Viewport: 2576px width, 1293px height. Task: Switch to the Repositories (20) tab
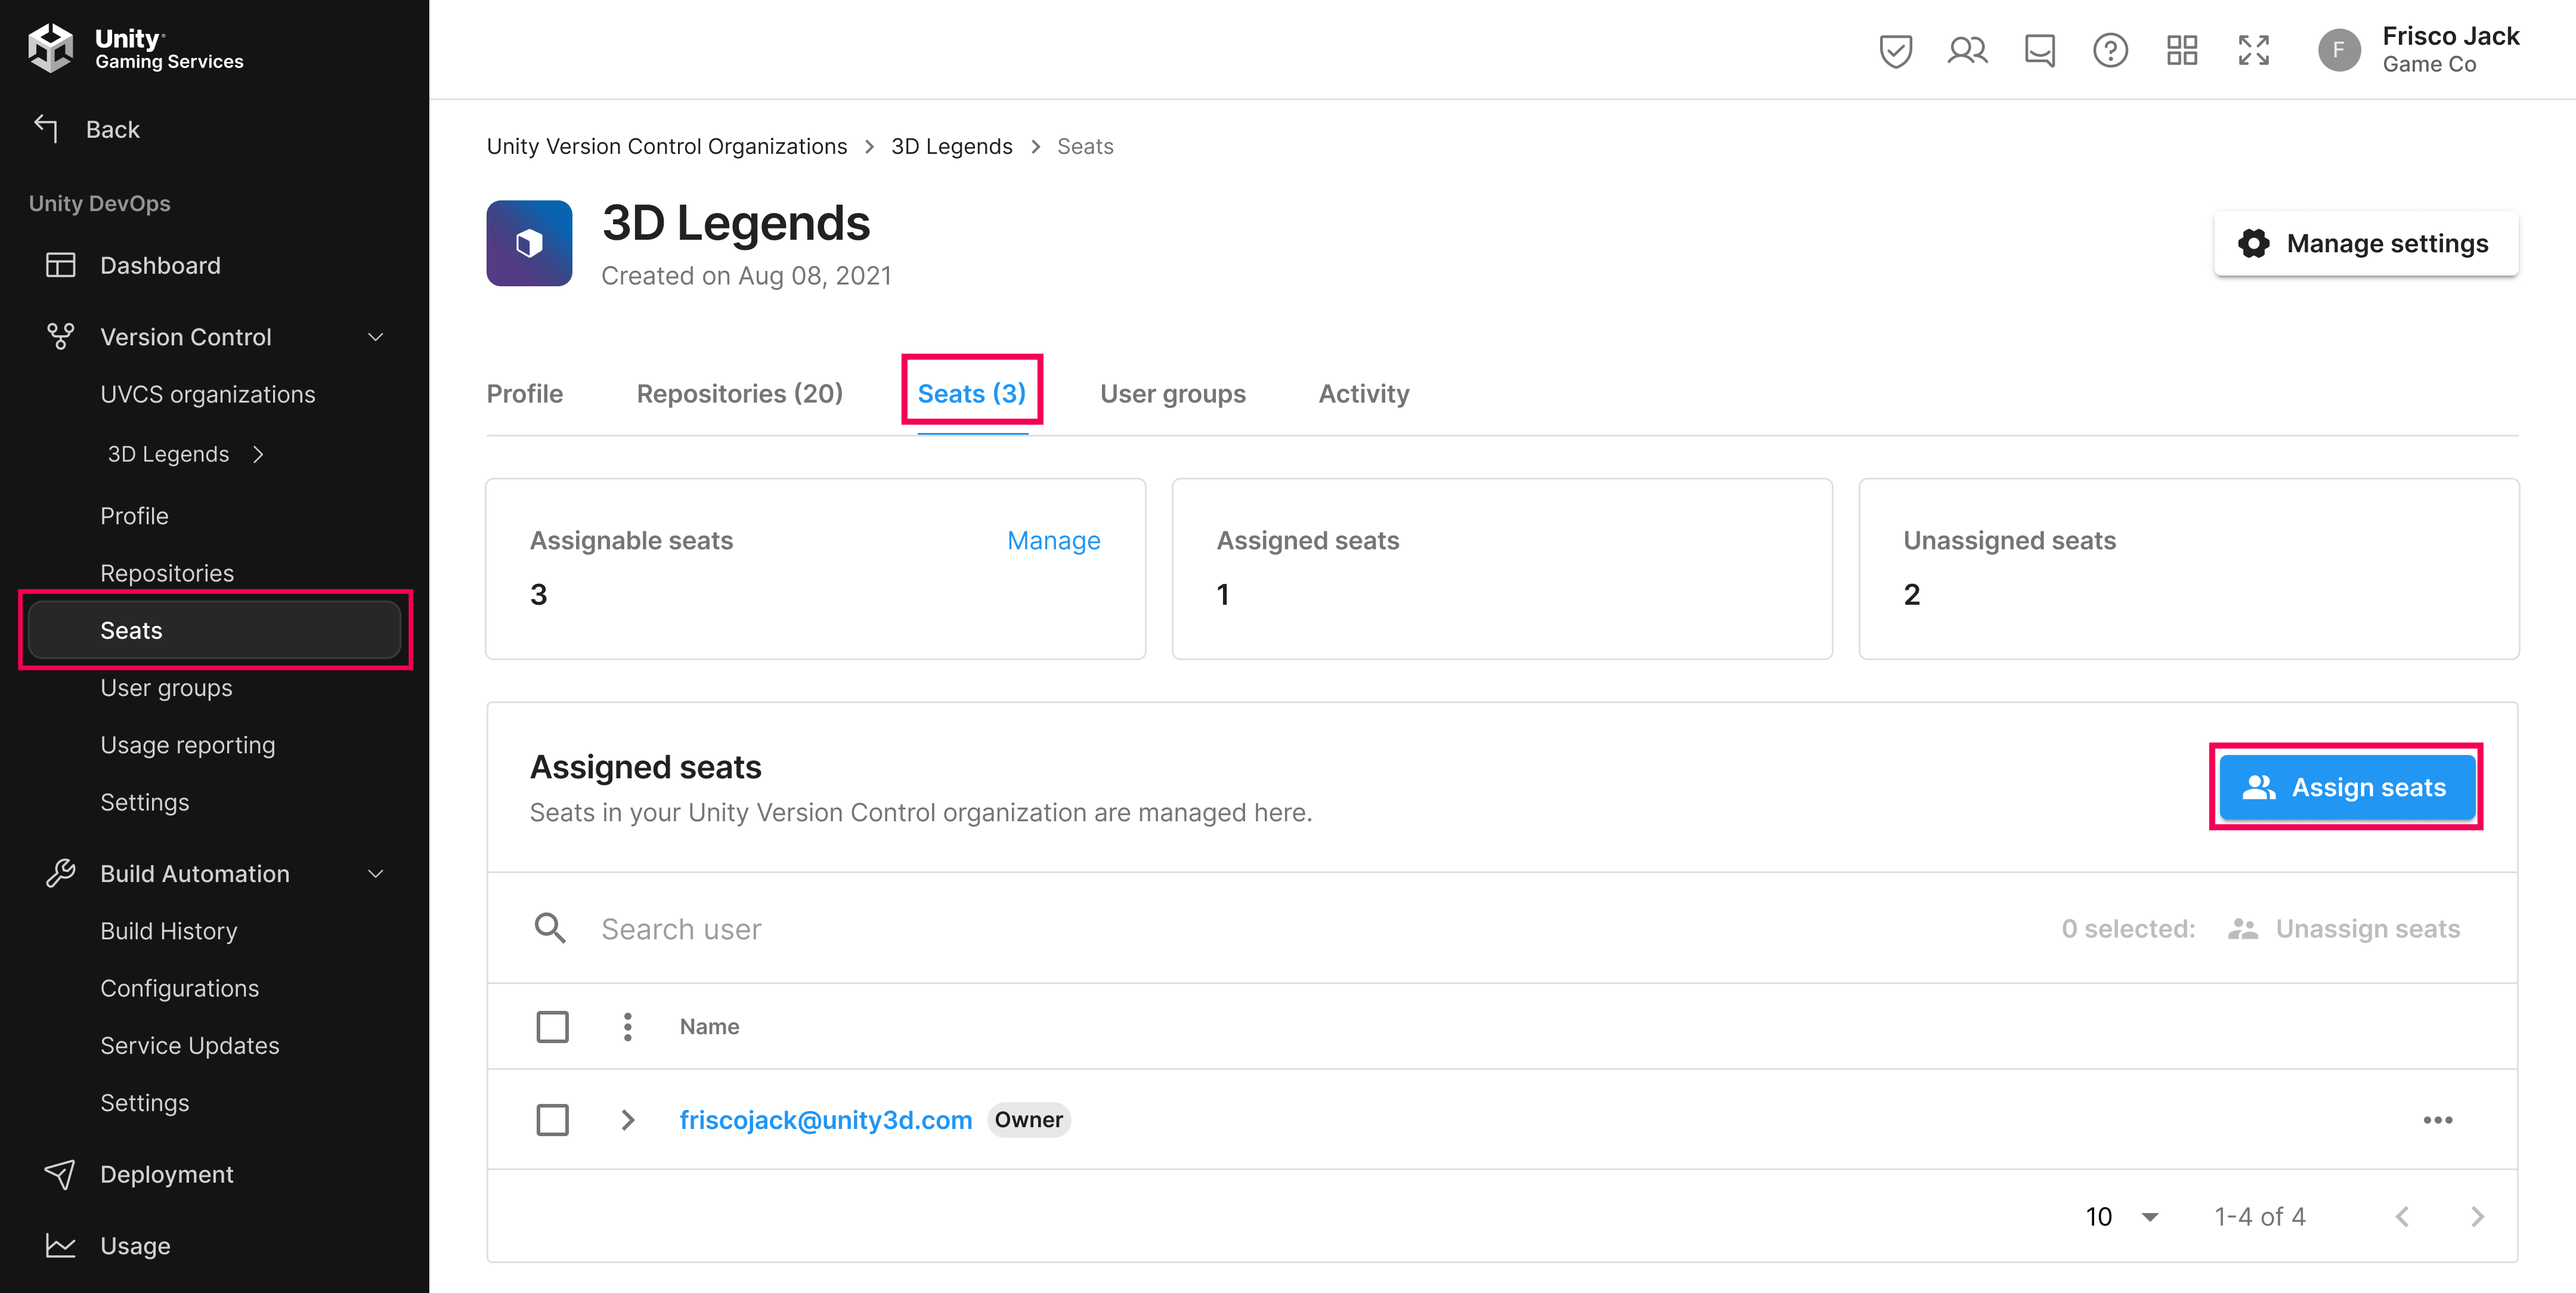point(739,394)
